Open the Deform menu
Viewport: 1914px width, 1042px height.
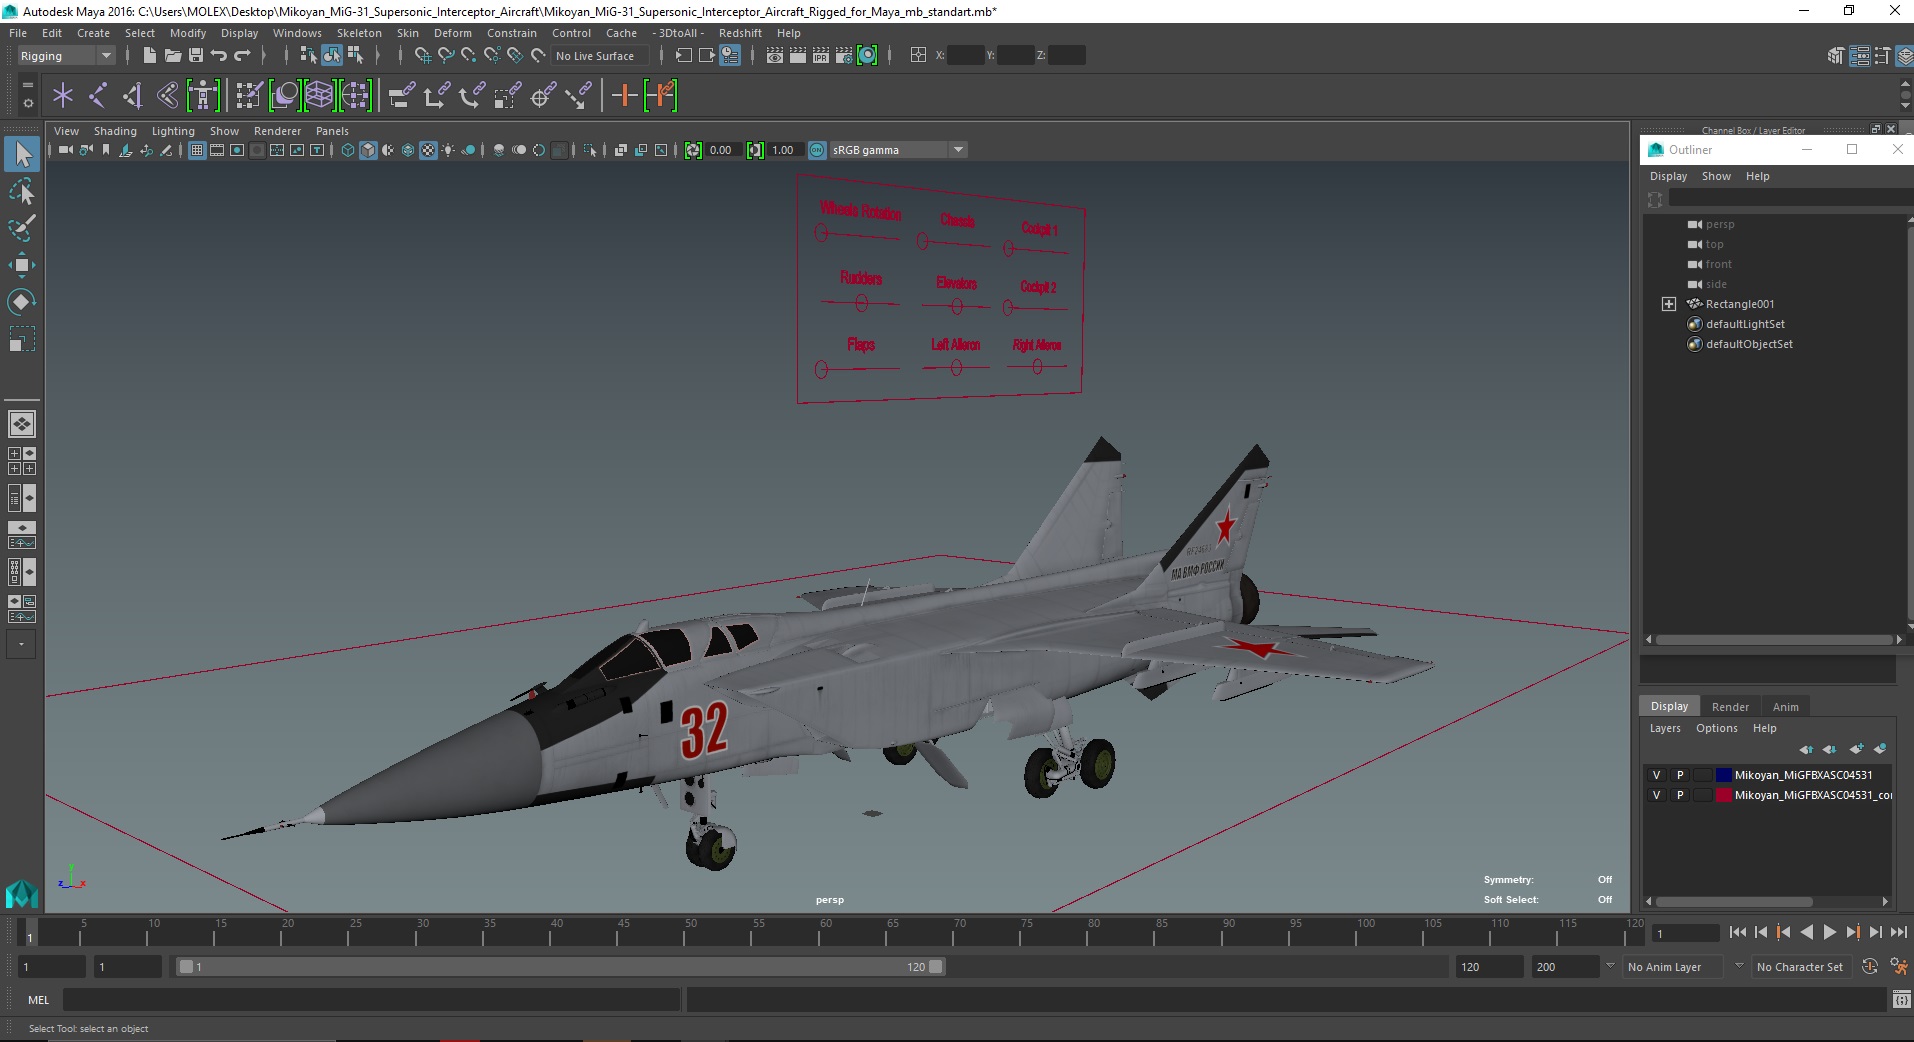(x=452, y=33)
